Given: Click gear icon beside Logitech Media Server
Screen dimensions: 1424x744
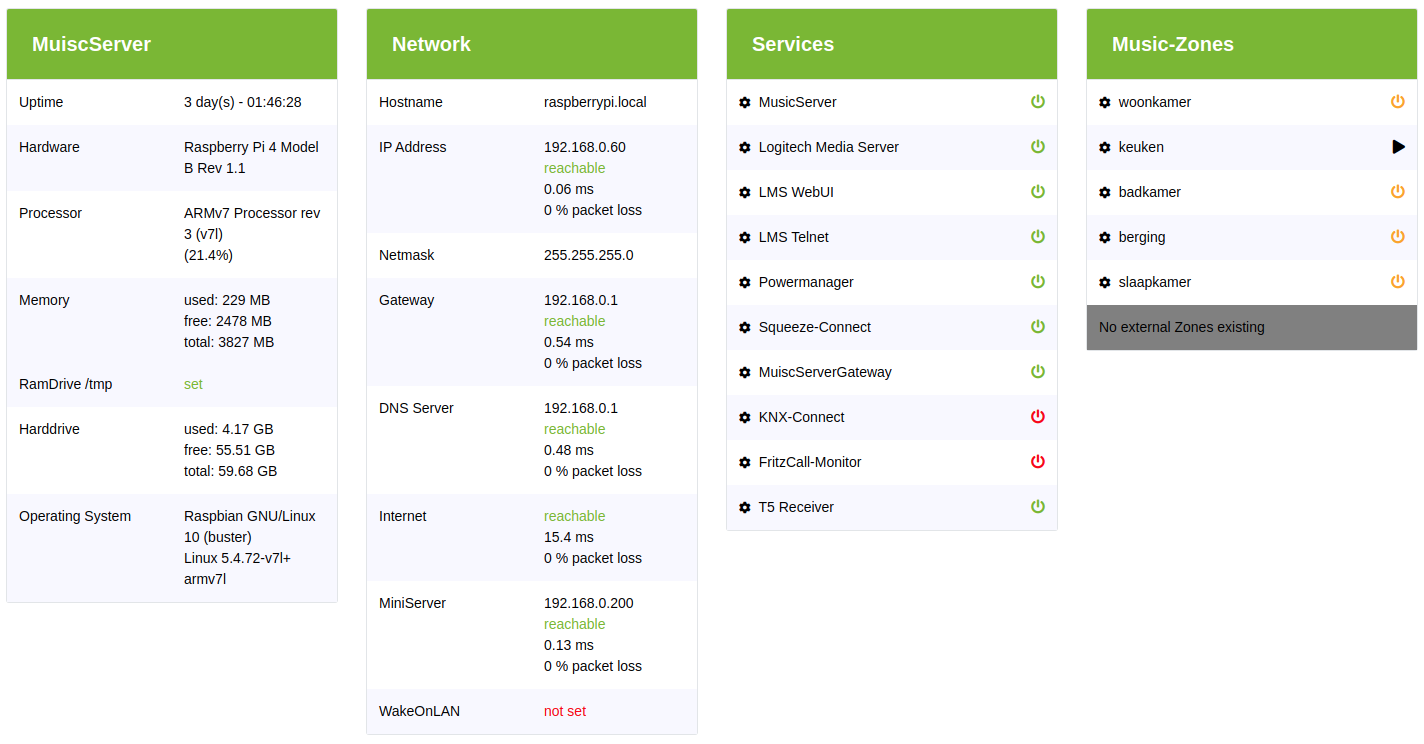Looking at the screenshot, I should (745, 147).
